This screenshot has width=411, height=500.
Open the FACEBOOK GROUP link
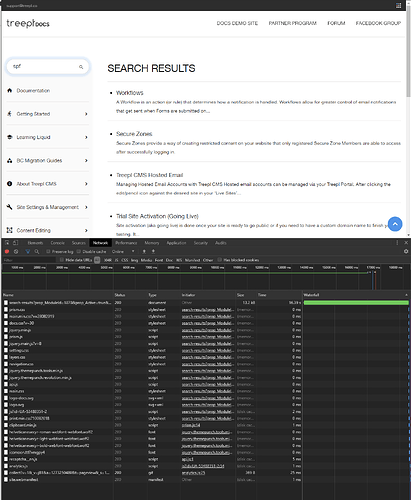point(378,23)
